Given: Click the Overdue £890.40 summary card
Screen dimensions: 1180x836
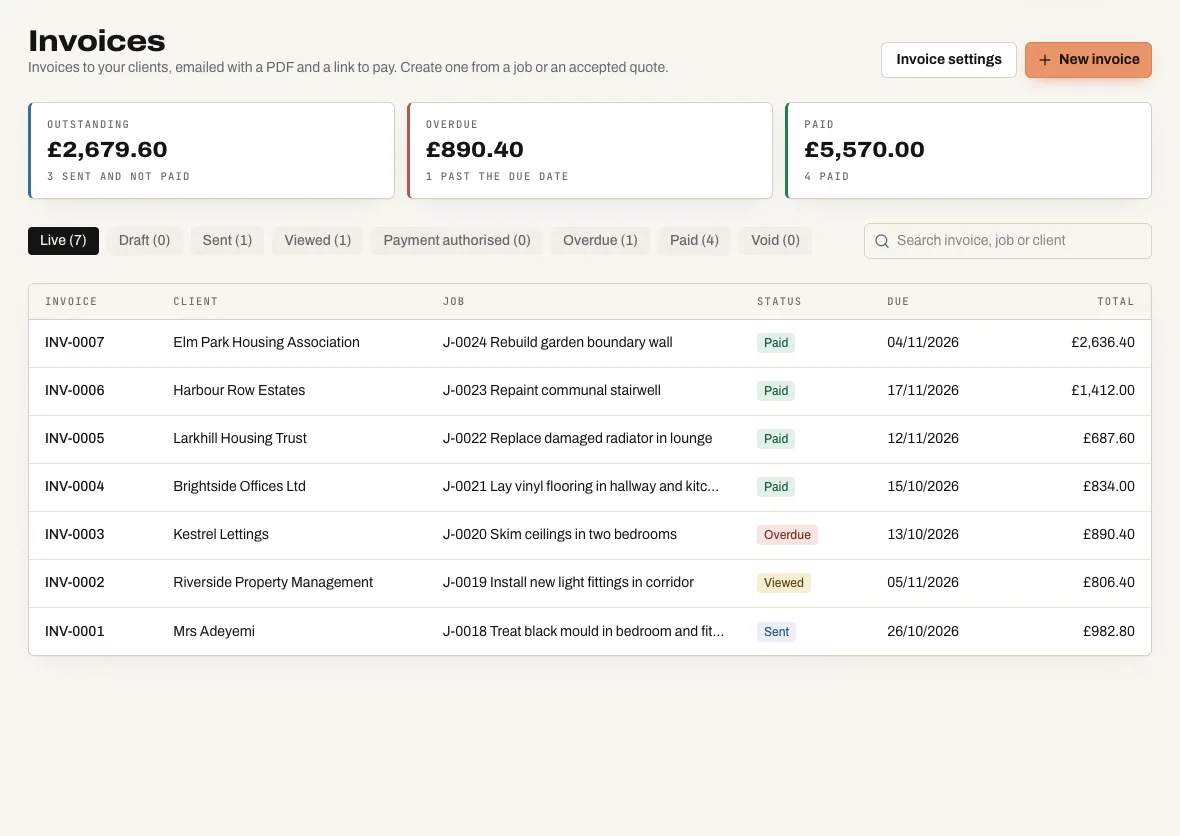Looking at the screenshot, I should pos(590,150).
